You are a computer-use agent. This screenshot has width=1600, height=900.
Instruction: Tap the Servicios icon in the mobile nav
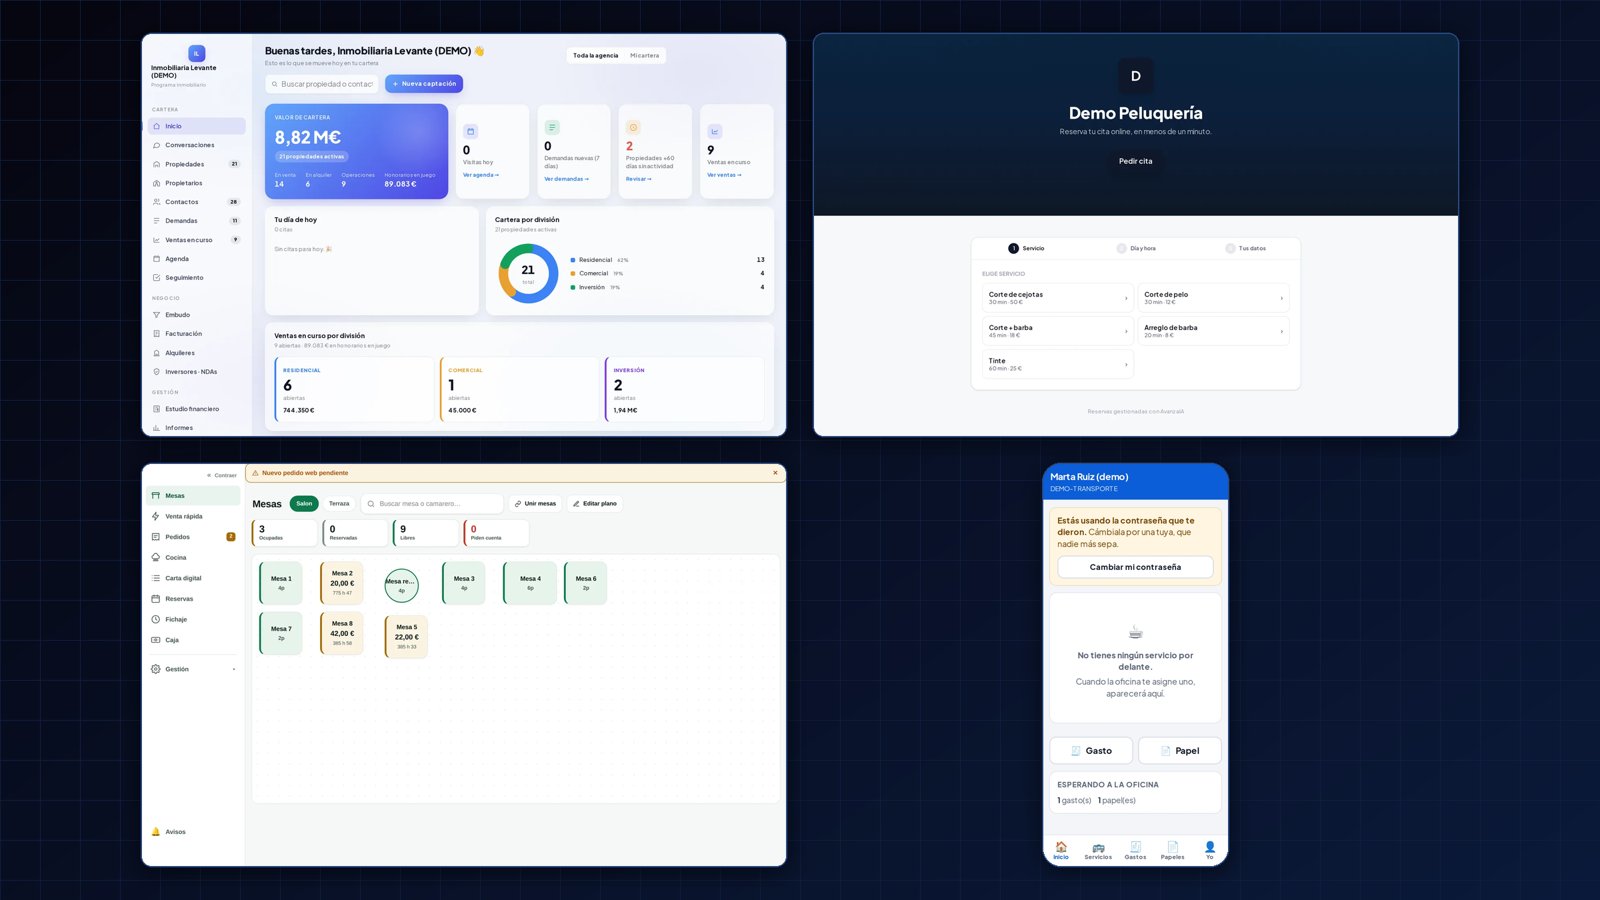tap(1098, 851)
